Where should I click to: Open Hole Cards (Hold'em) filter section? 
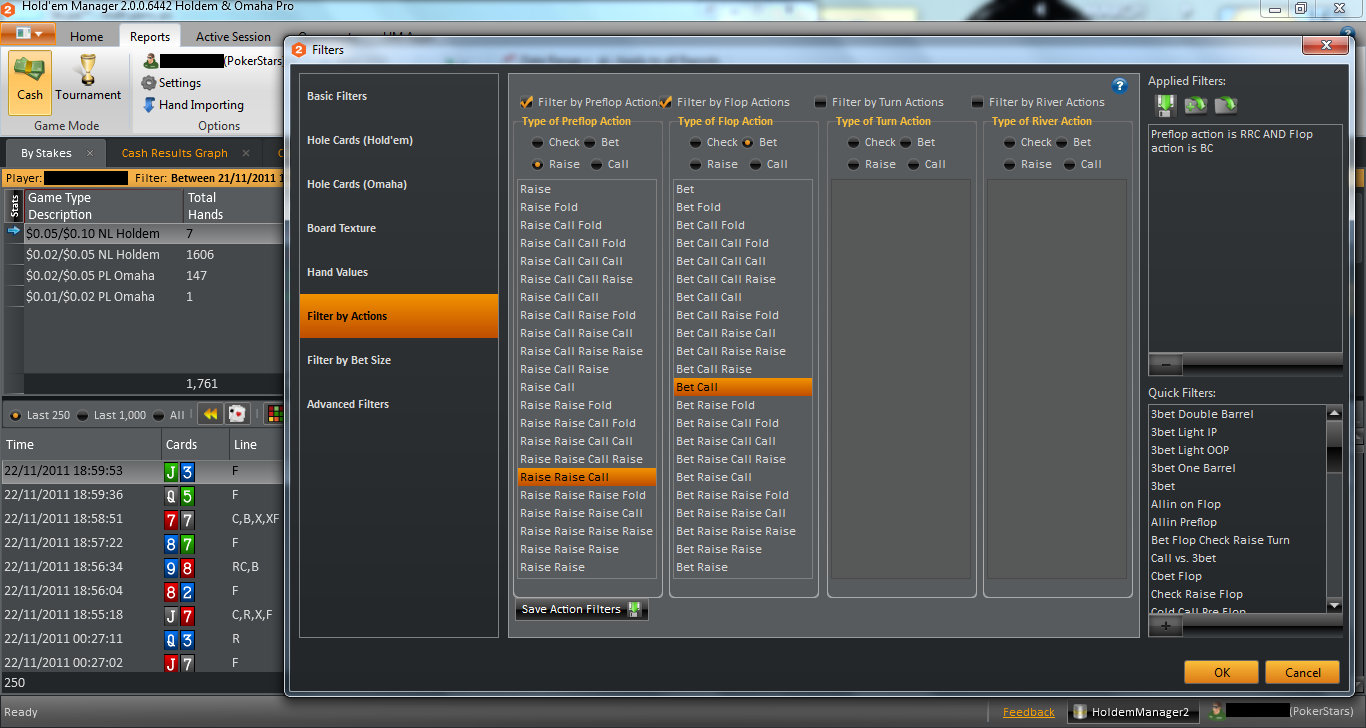click(x=398, y=140)
